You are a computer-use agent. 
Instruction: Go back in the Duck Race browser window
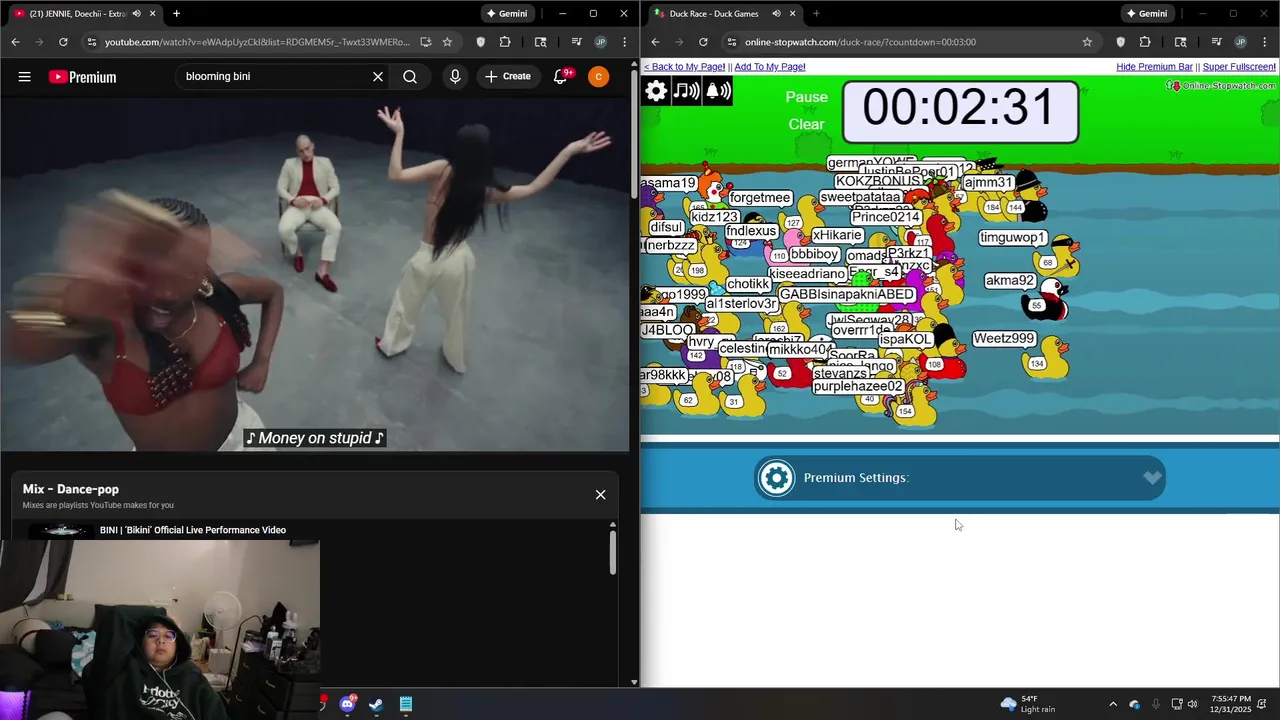click(x=655, y=42)
